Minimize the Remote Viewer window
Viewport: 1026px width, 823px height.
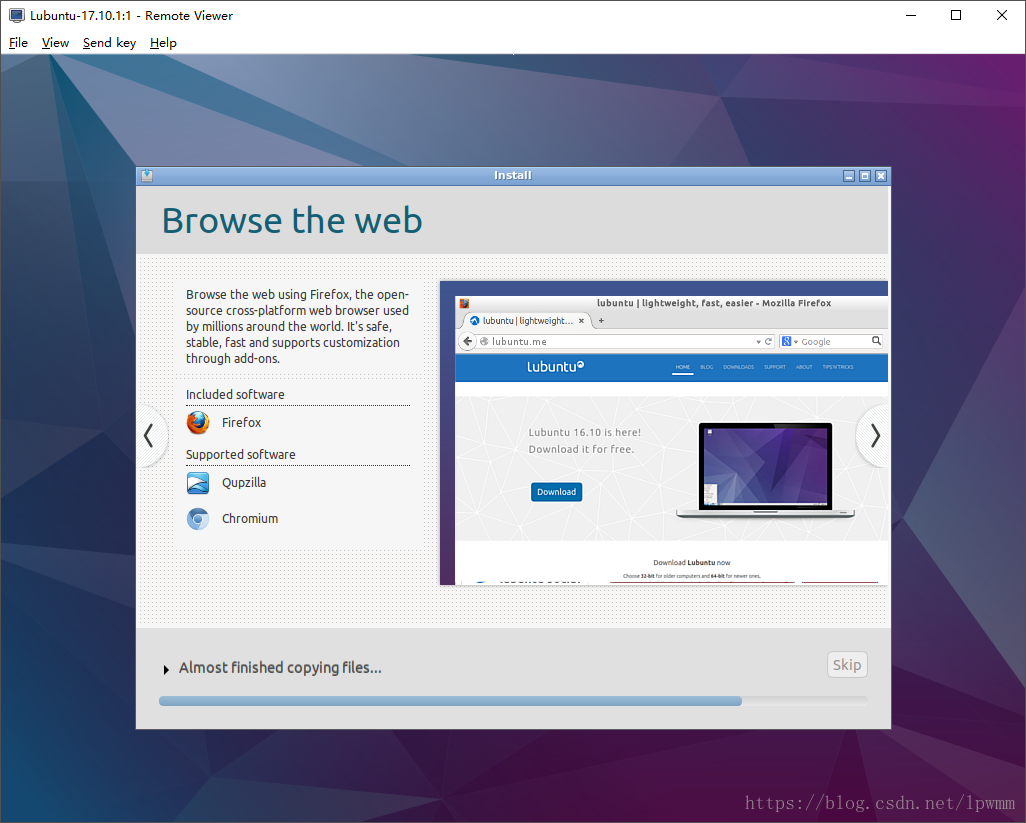911,15
